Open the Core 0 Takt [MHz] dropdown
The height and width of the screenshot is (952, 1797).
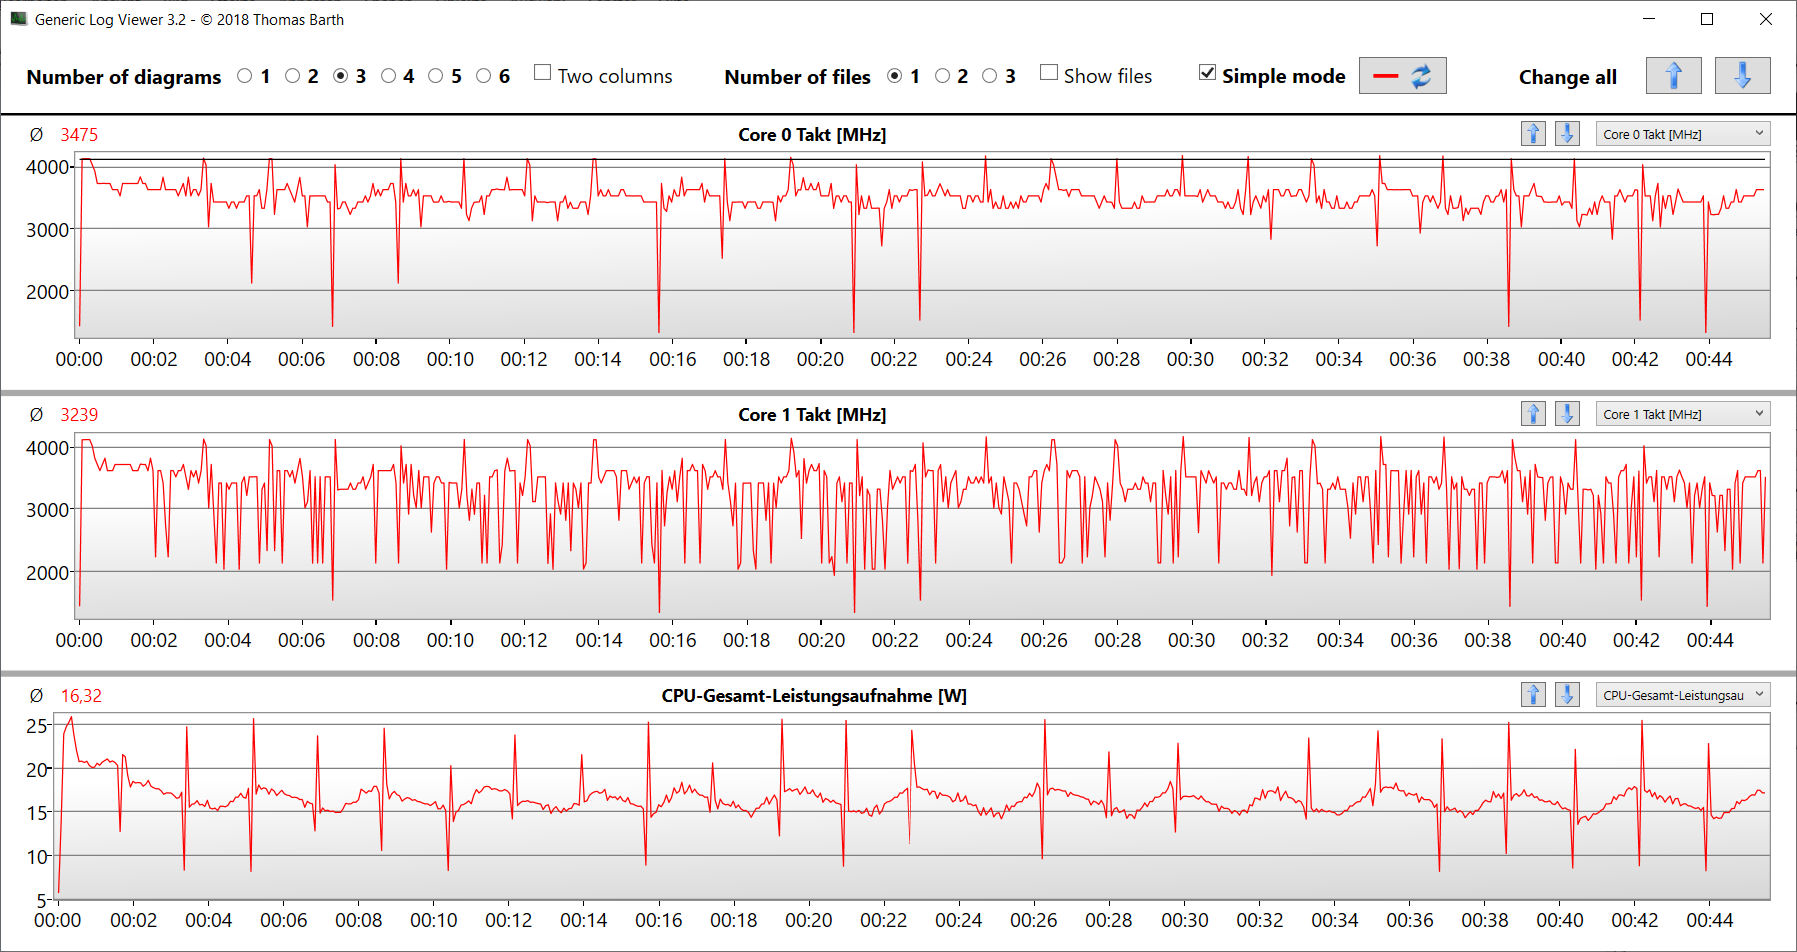coord(1683,134)
